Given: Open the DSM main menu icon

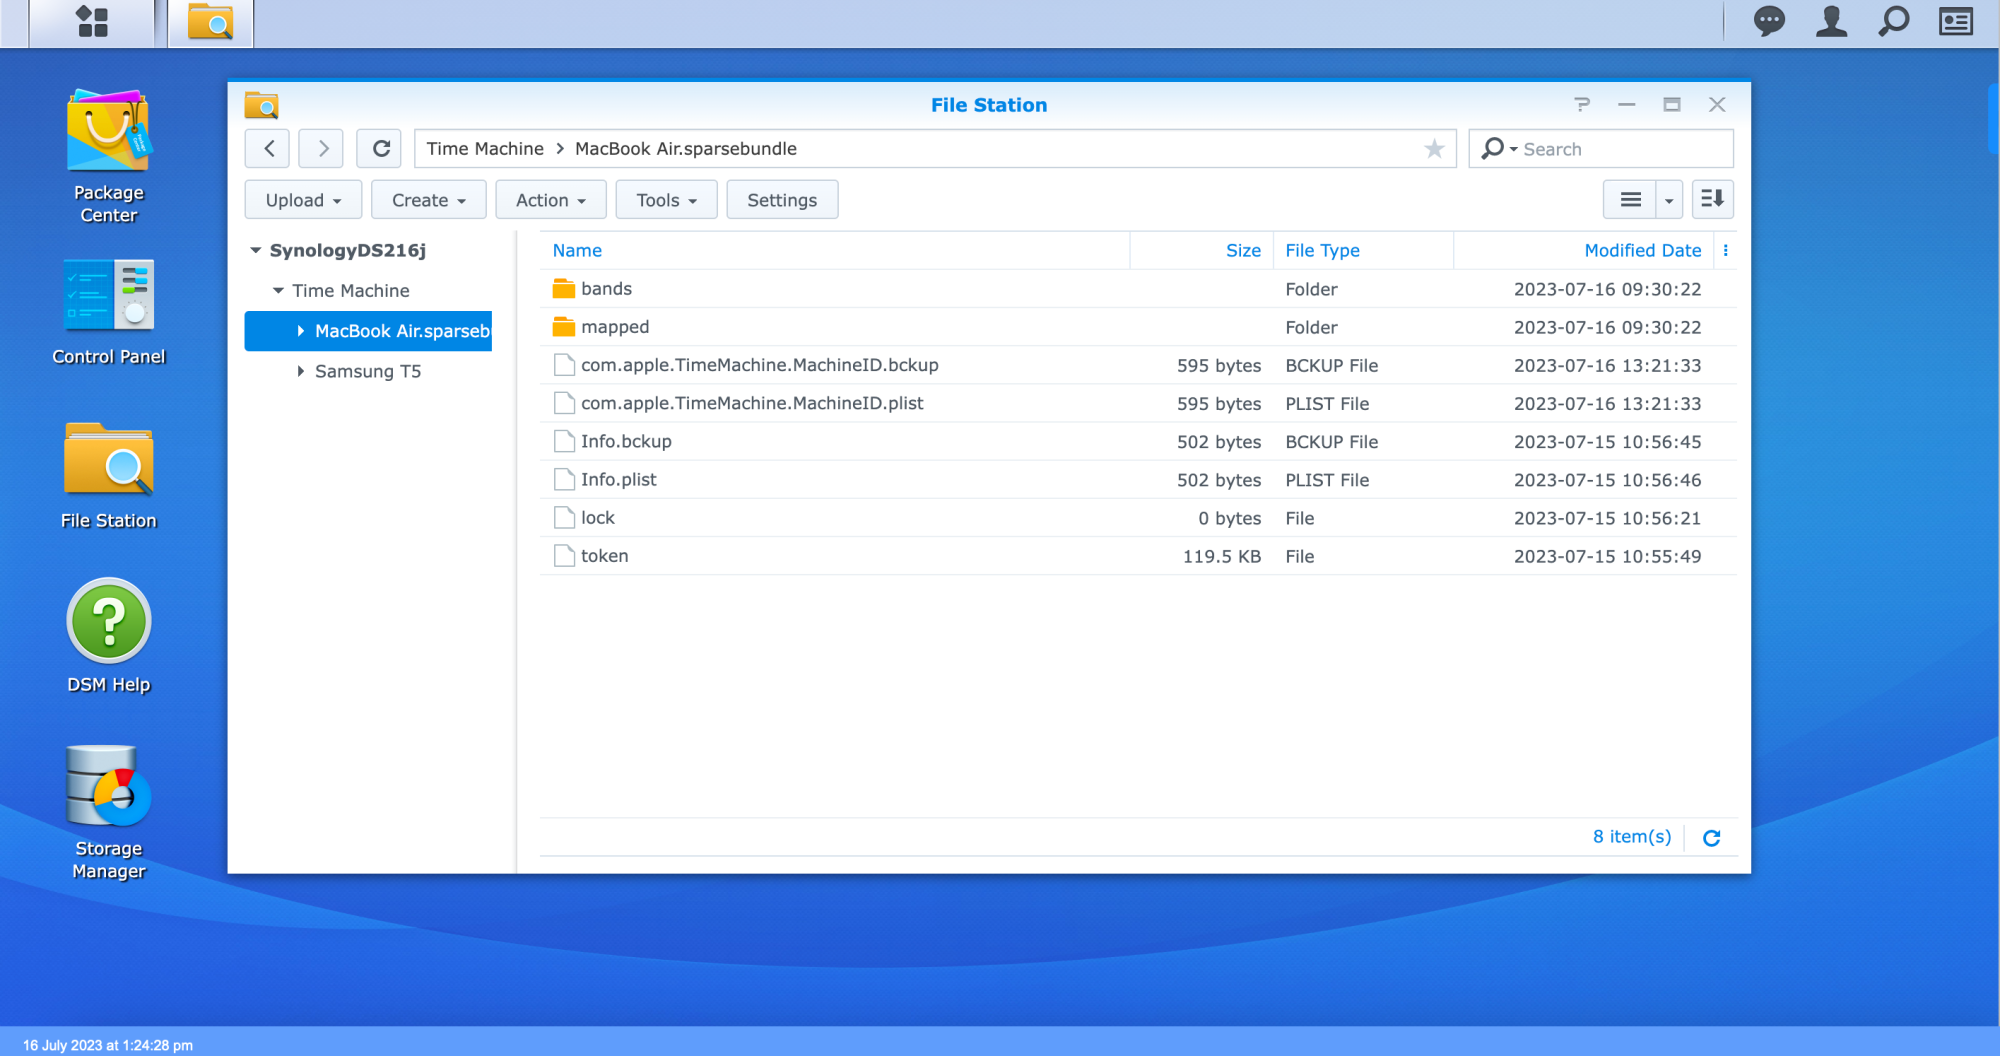Looking at the screenshot, I should pos(92,22).
